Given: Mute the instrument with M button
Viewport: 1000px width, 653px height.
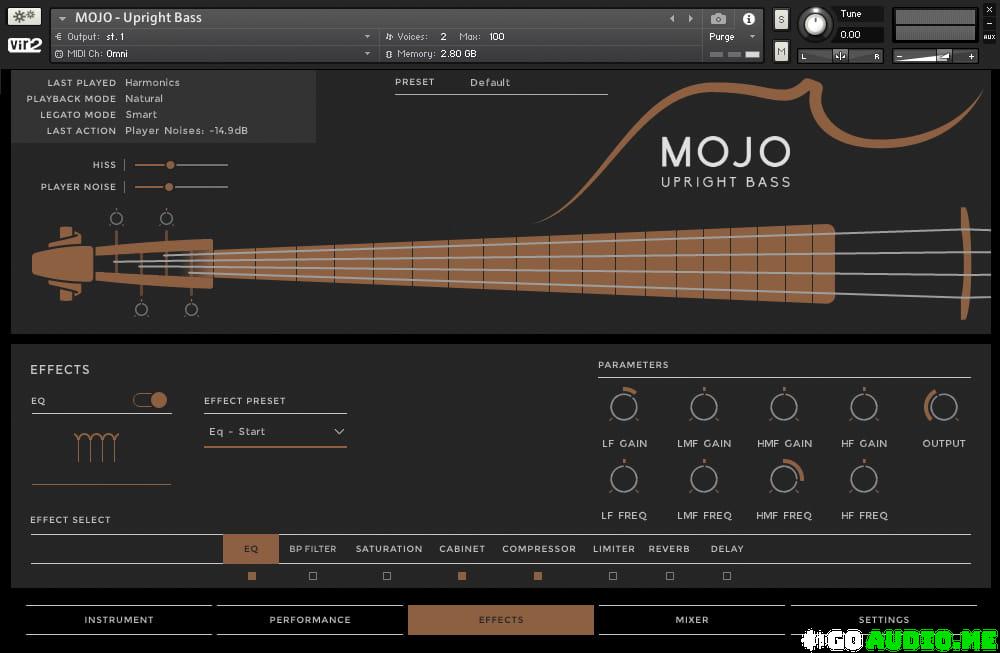Looking at the screenshot, I should pos(781,51).
